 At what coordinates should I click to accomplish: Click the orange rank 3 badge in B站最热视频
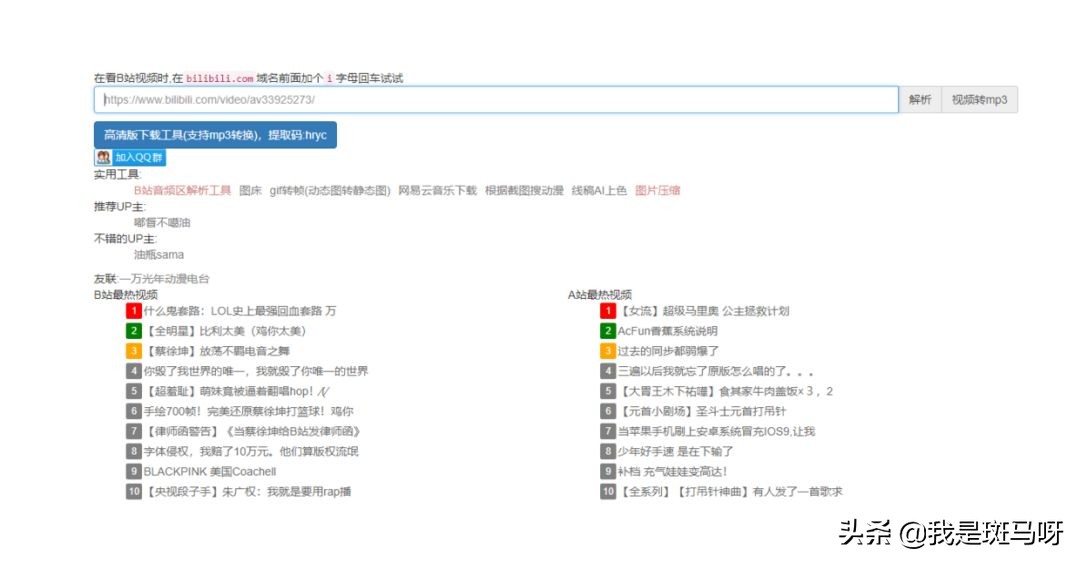point(134,351)
